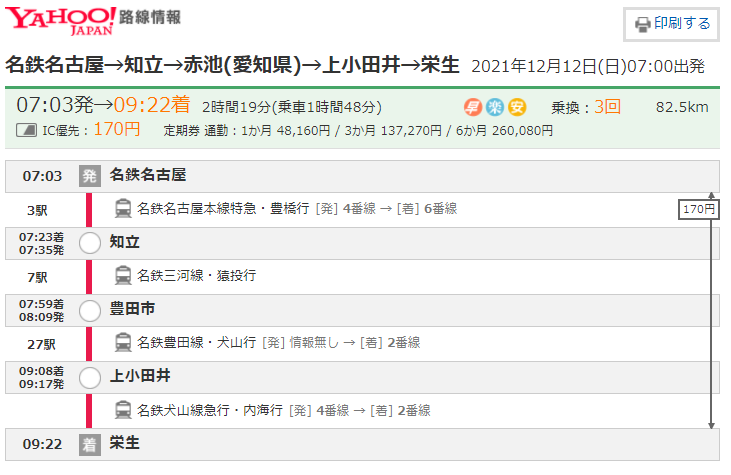Click the 路線情報 heading text
Screen dimensions: 731x475
click(150, 17)
